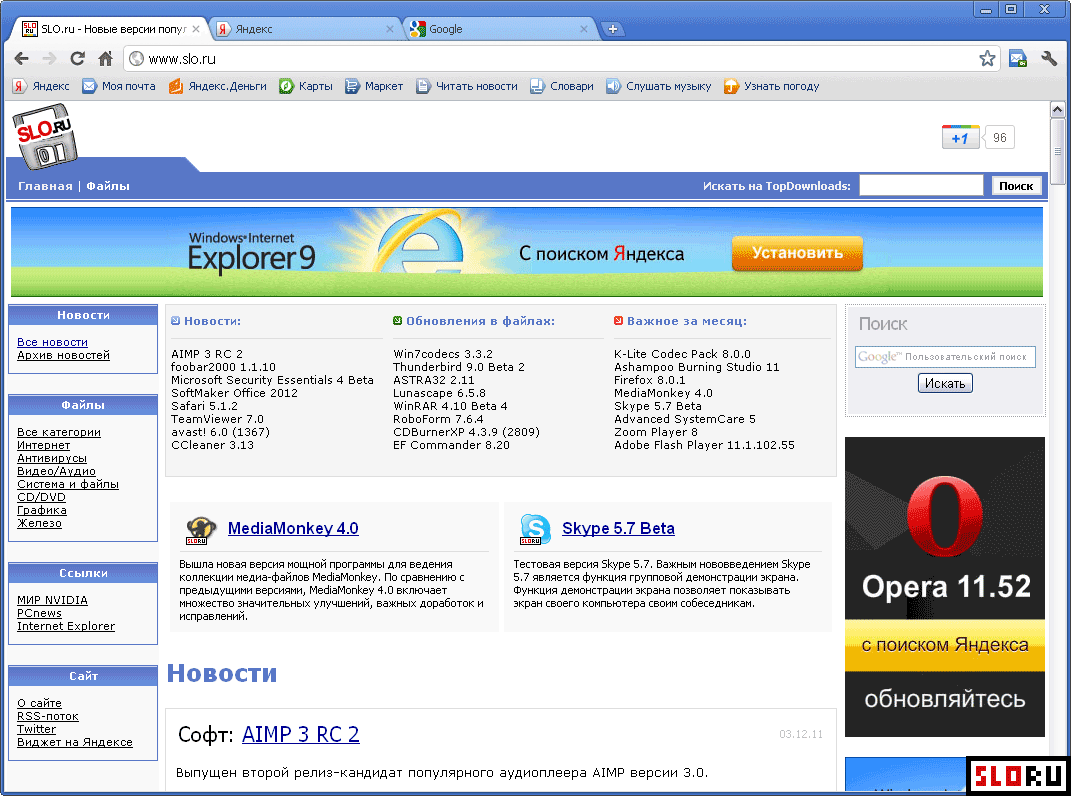
Task: Open the wrench settings menu
Action: [1049, 59]
